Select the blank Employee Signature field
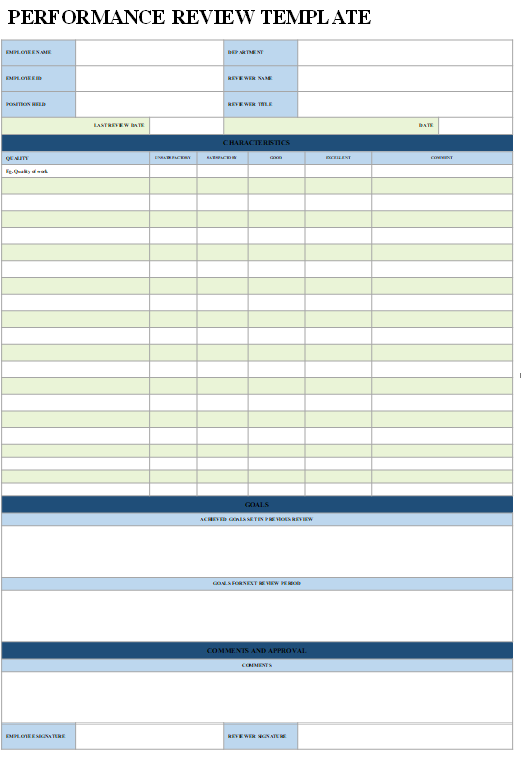Image resolution: width=521 pixels, height=762 pixels. pos(149,736)
